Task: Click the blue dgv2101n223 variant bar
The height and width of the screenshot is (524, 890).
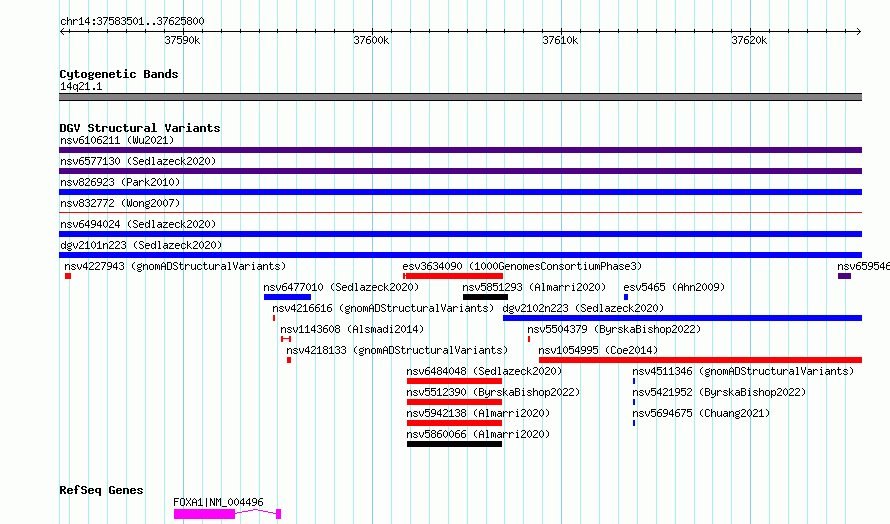Action: point(460,255)
